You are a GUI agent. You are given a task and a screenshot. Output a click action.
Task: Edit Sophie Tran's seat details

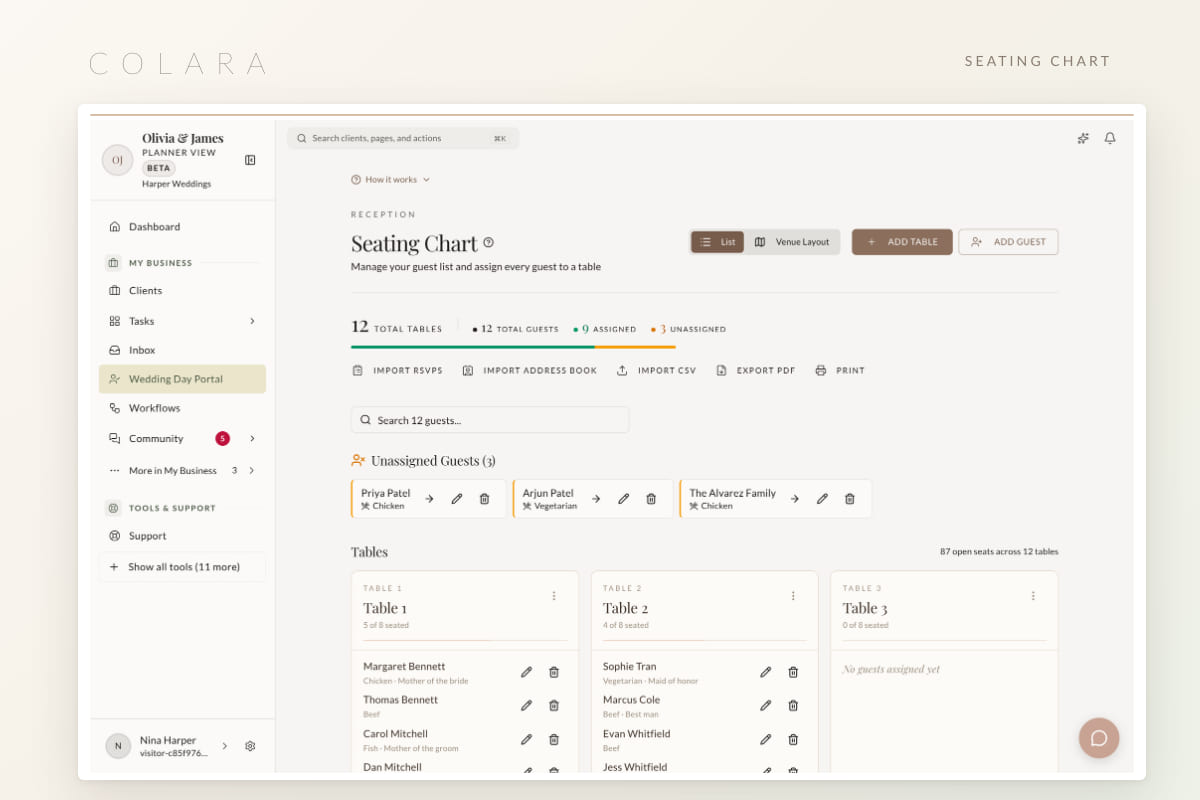tap(766, 672)
